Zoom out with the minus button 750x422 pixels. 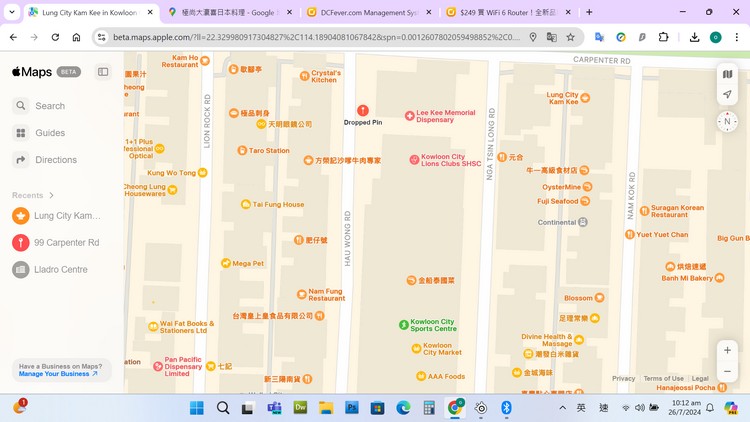728,371
